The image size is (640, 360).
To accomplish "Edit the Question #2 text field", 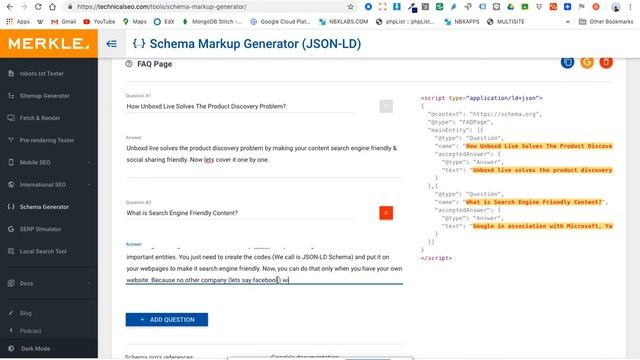I will tap(240, 213).
